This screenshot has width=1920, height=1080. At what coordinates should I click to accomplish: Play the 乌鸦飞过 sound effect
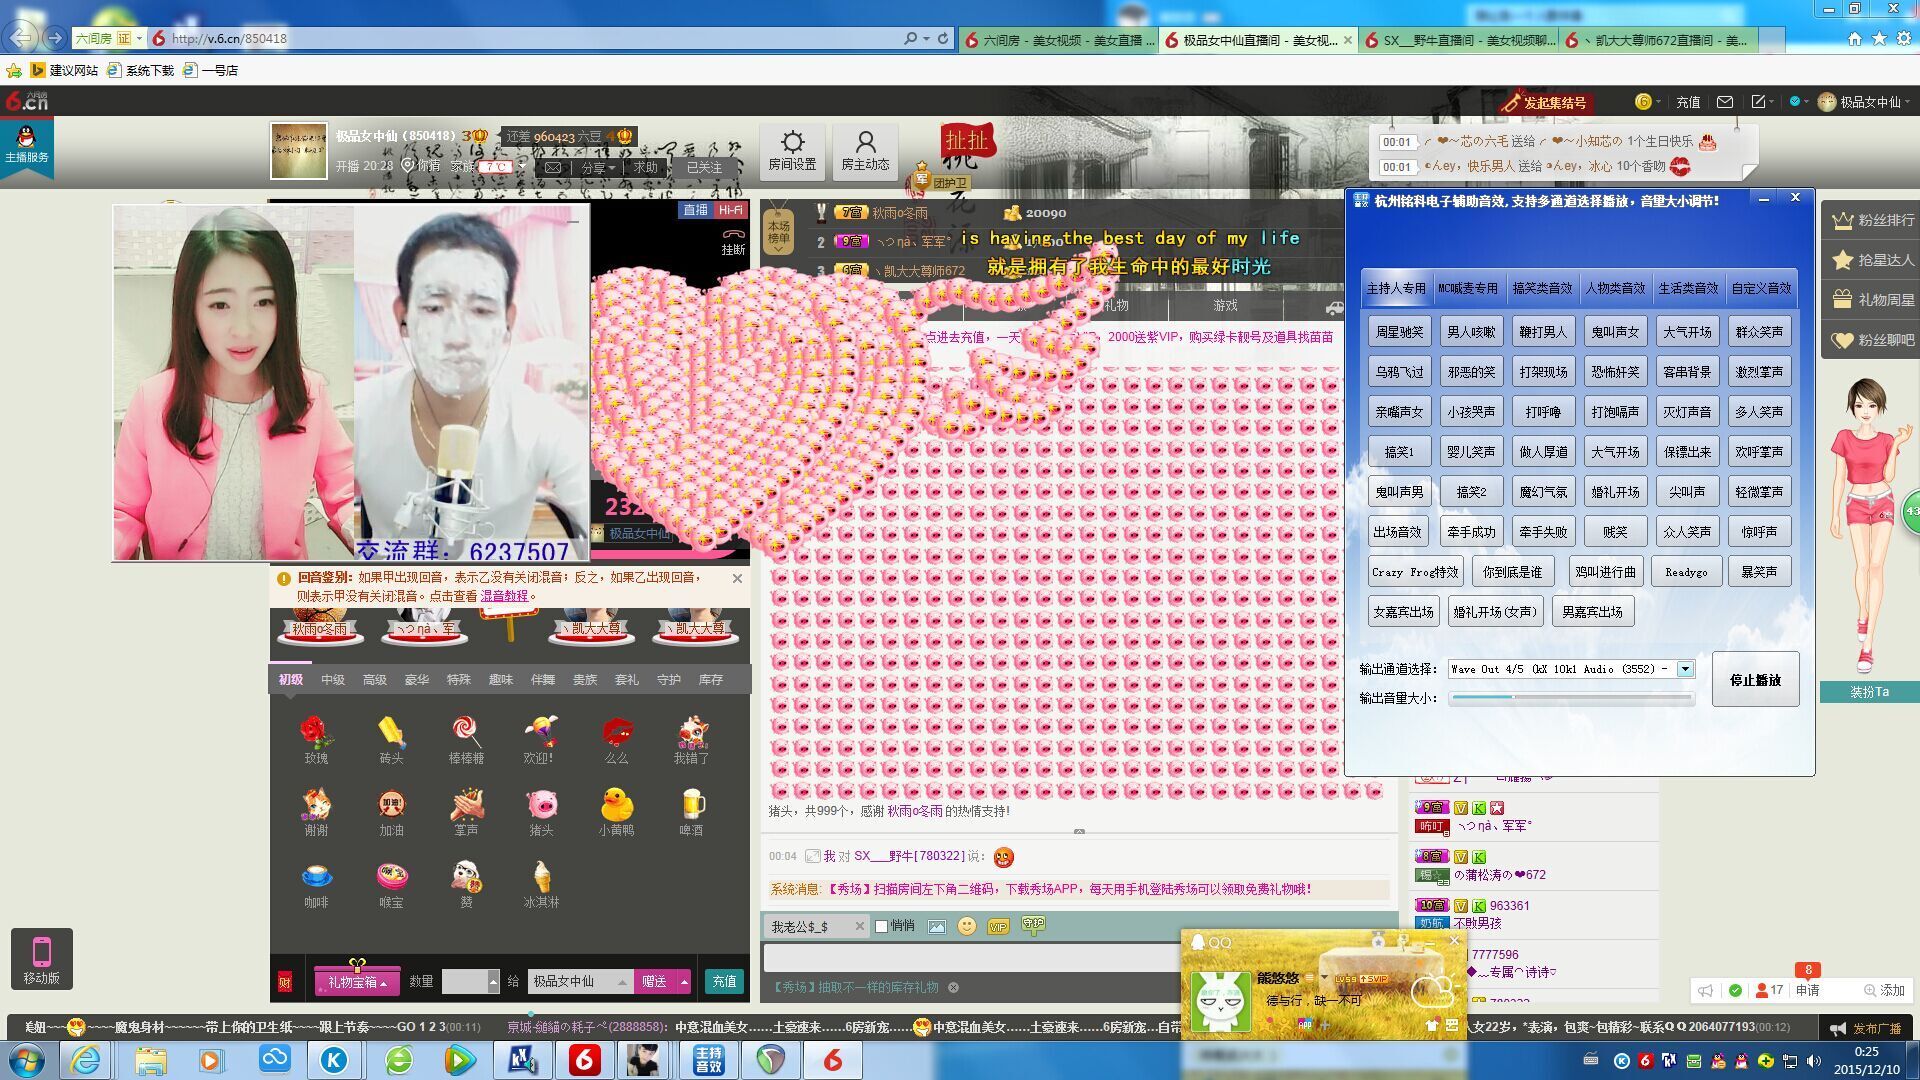coord(1399,372)
